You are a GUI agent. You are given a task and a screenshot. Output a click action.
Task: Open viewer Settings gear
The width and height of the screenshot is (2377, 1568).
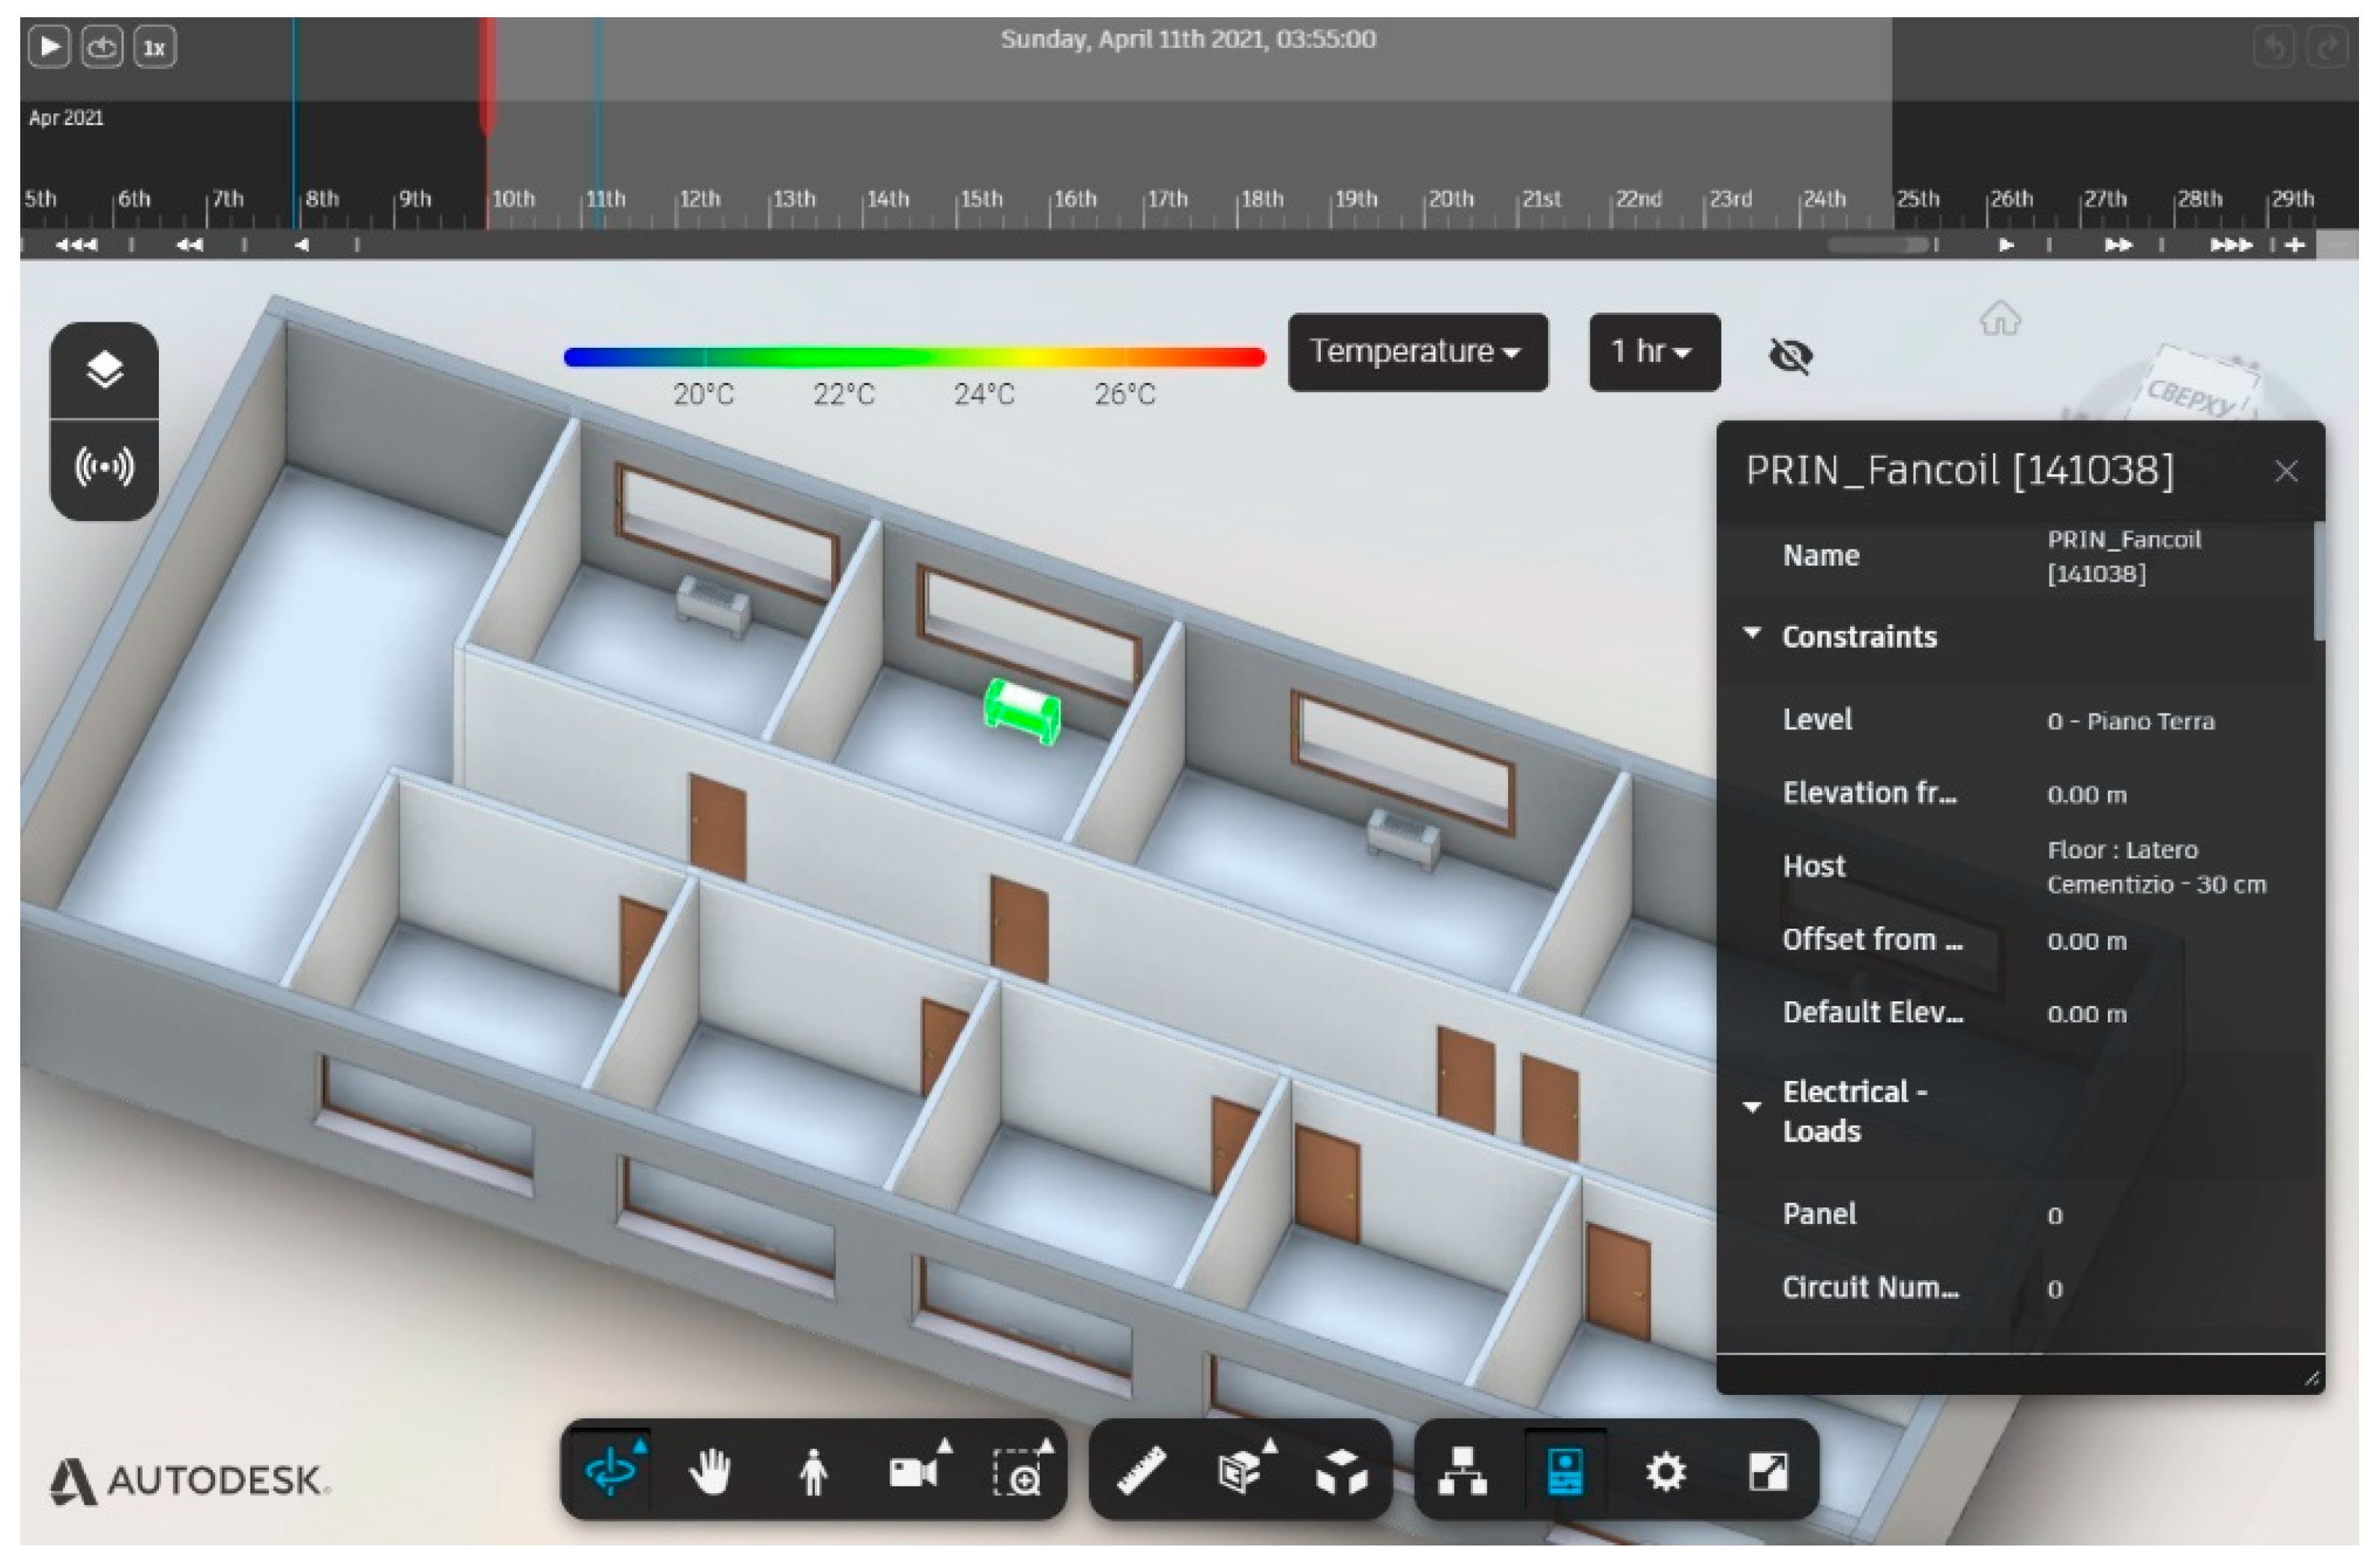1665,1472
